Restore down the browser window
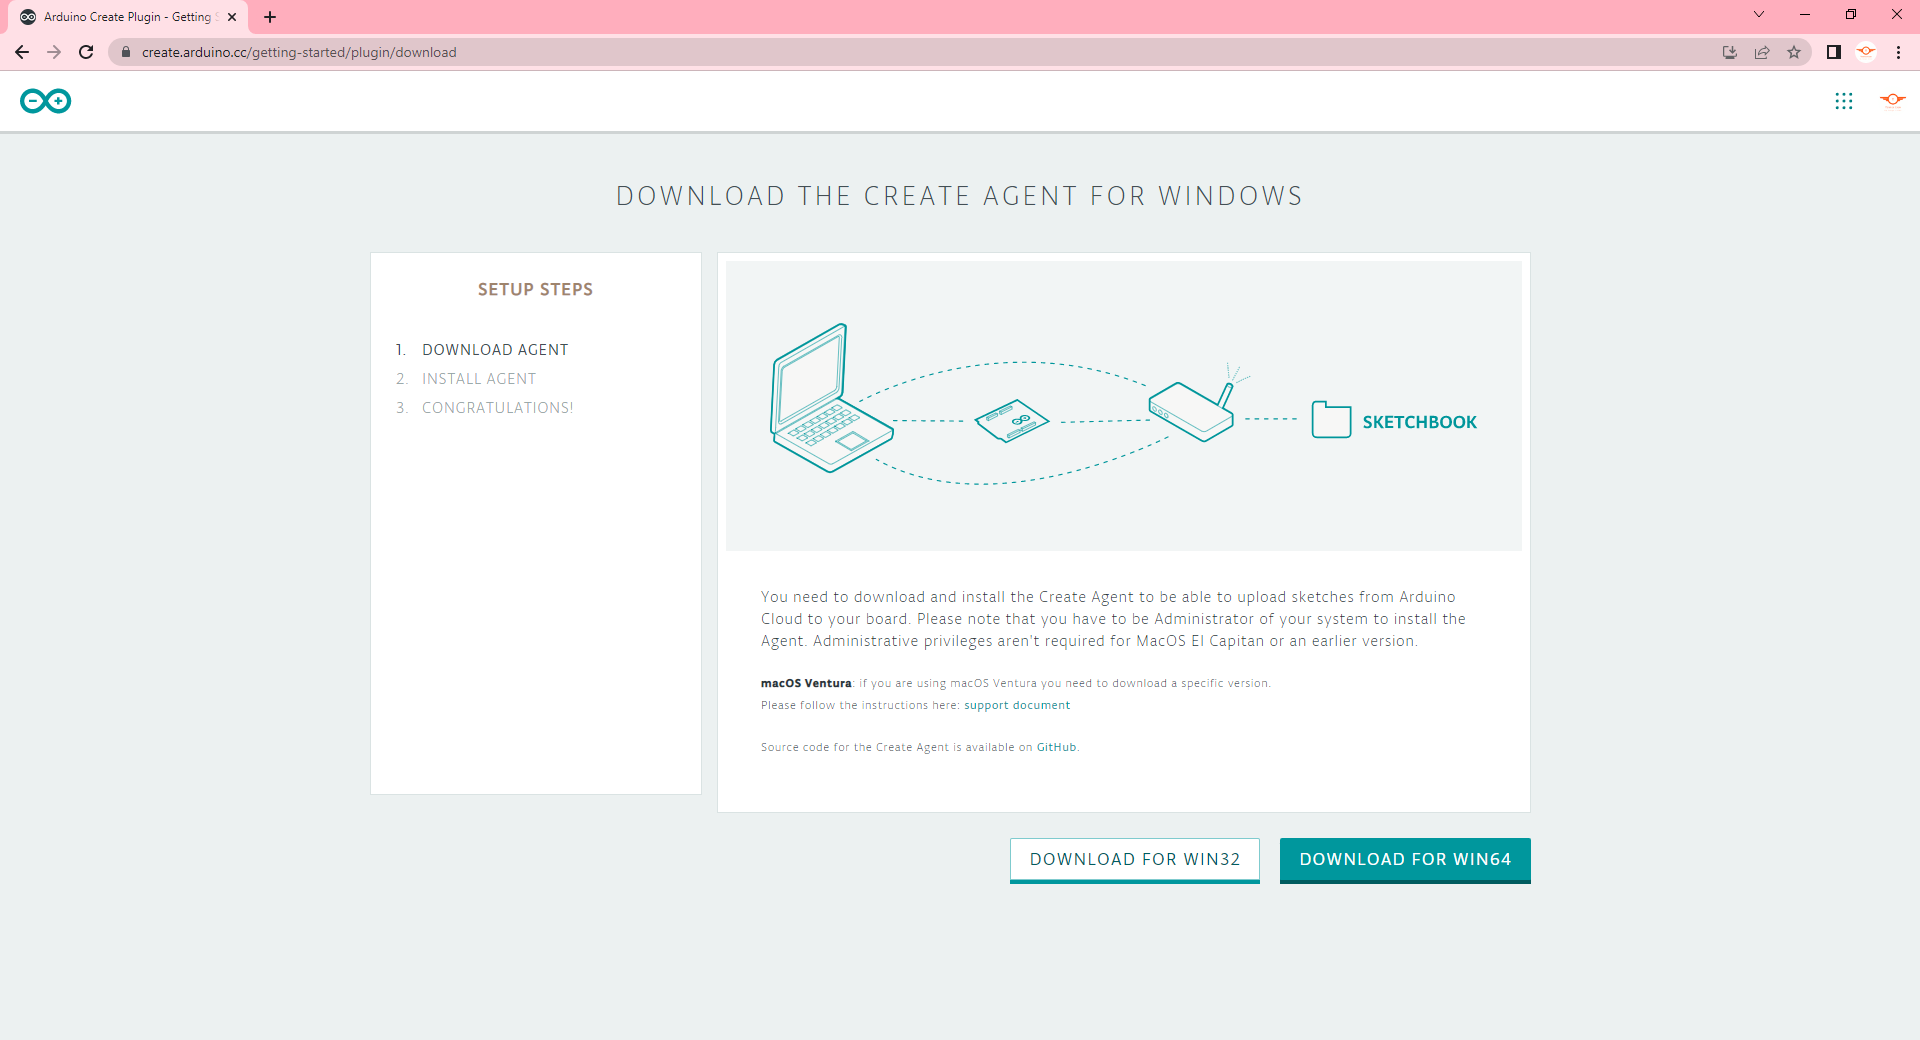Screen dimensions: 1920x1040 click(1851, 15)
